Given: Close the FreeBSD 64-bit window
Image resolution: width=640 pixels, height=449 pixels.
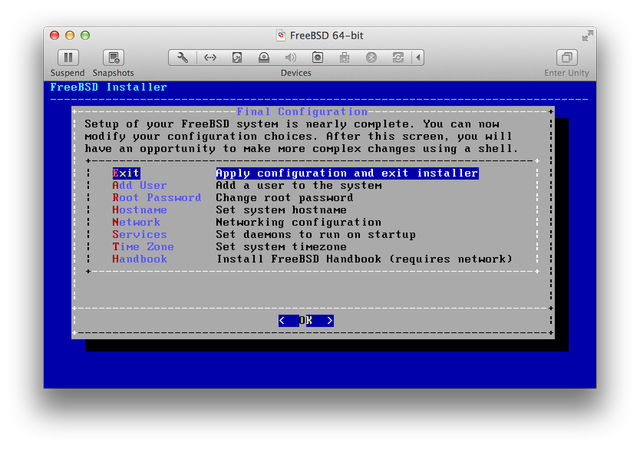Looking at the screenshot, I should [54, 36].
